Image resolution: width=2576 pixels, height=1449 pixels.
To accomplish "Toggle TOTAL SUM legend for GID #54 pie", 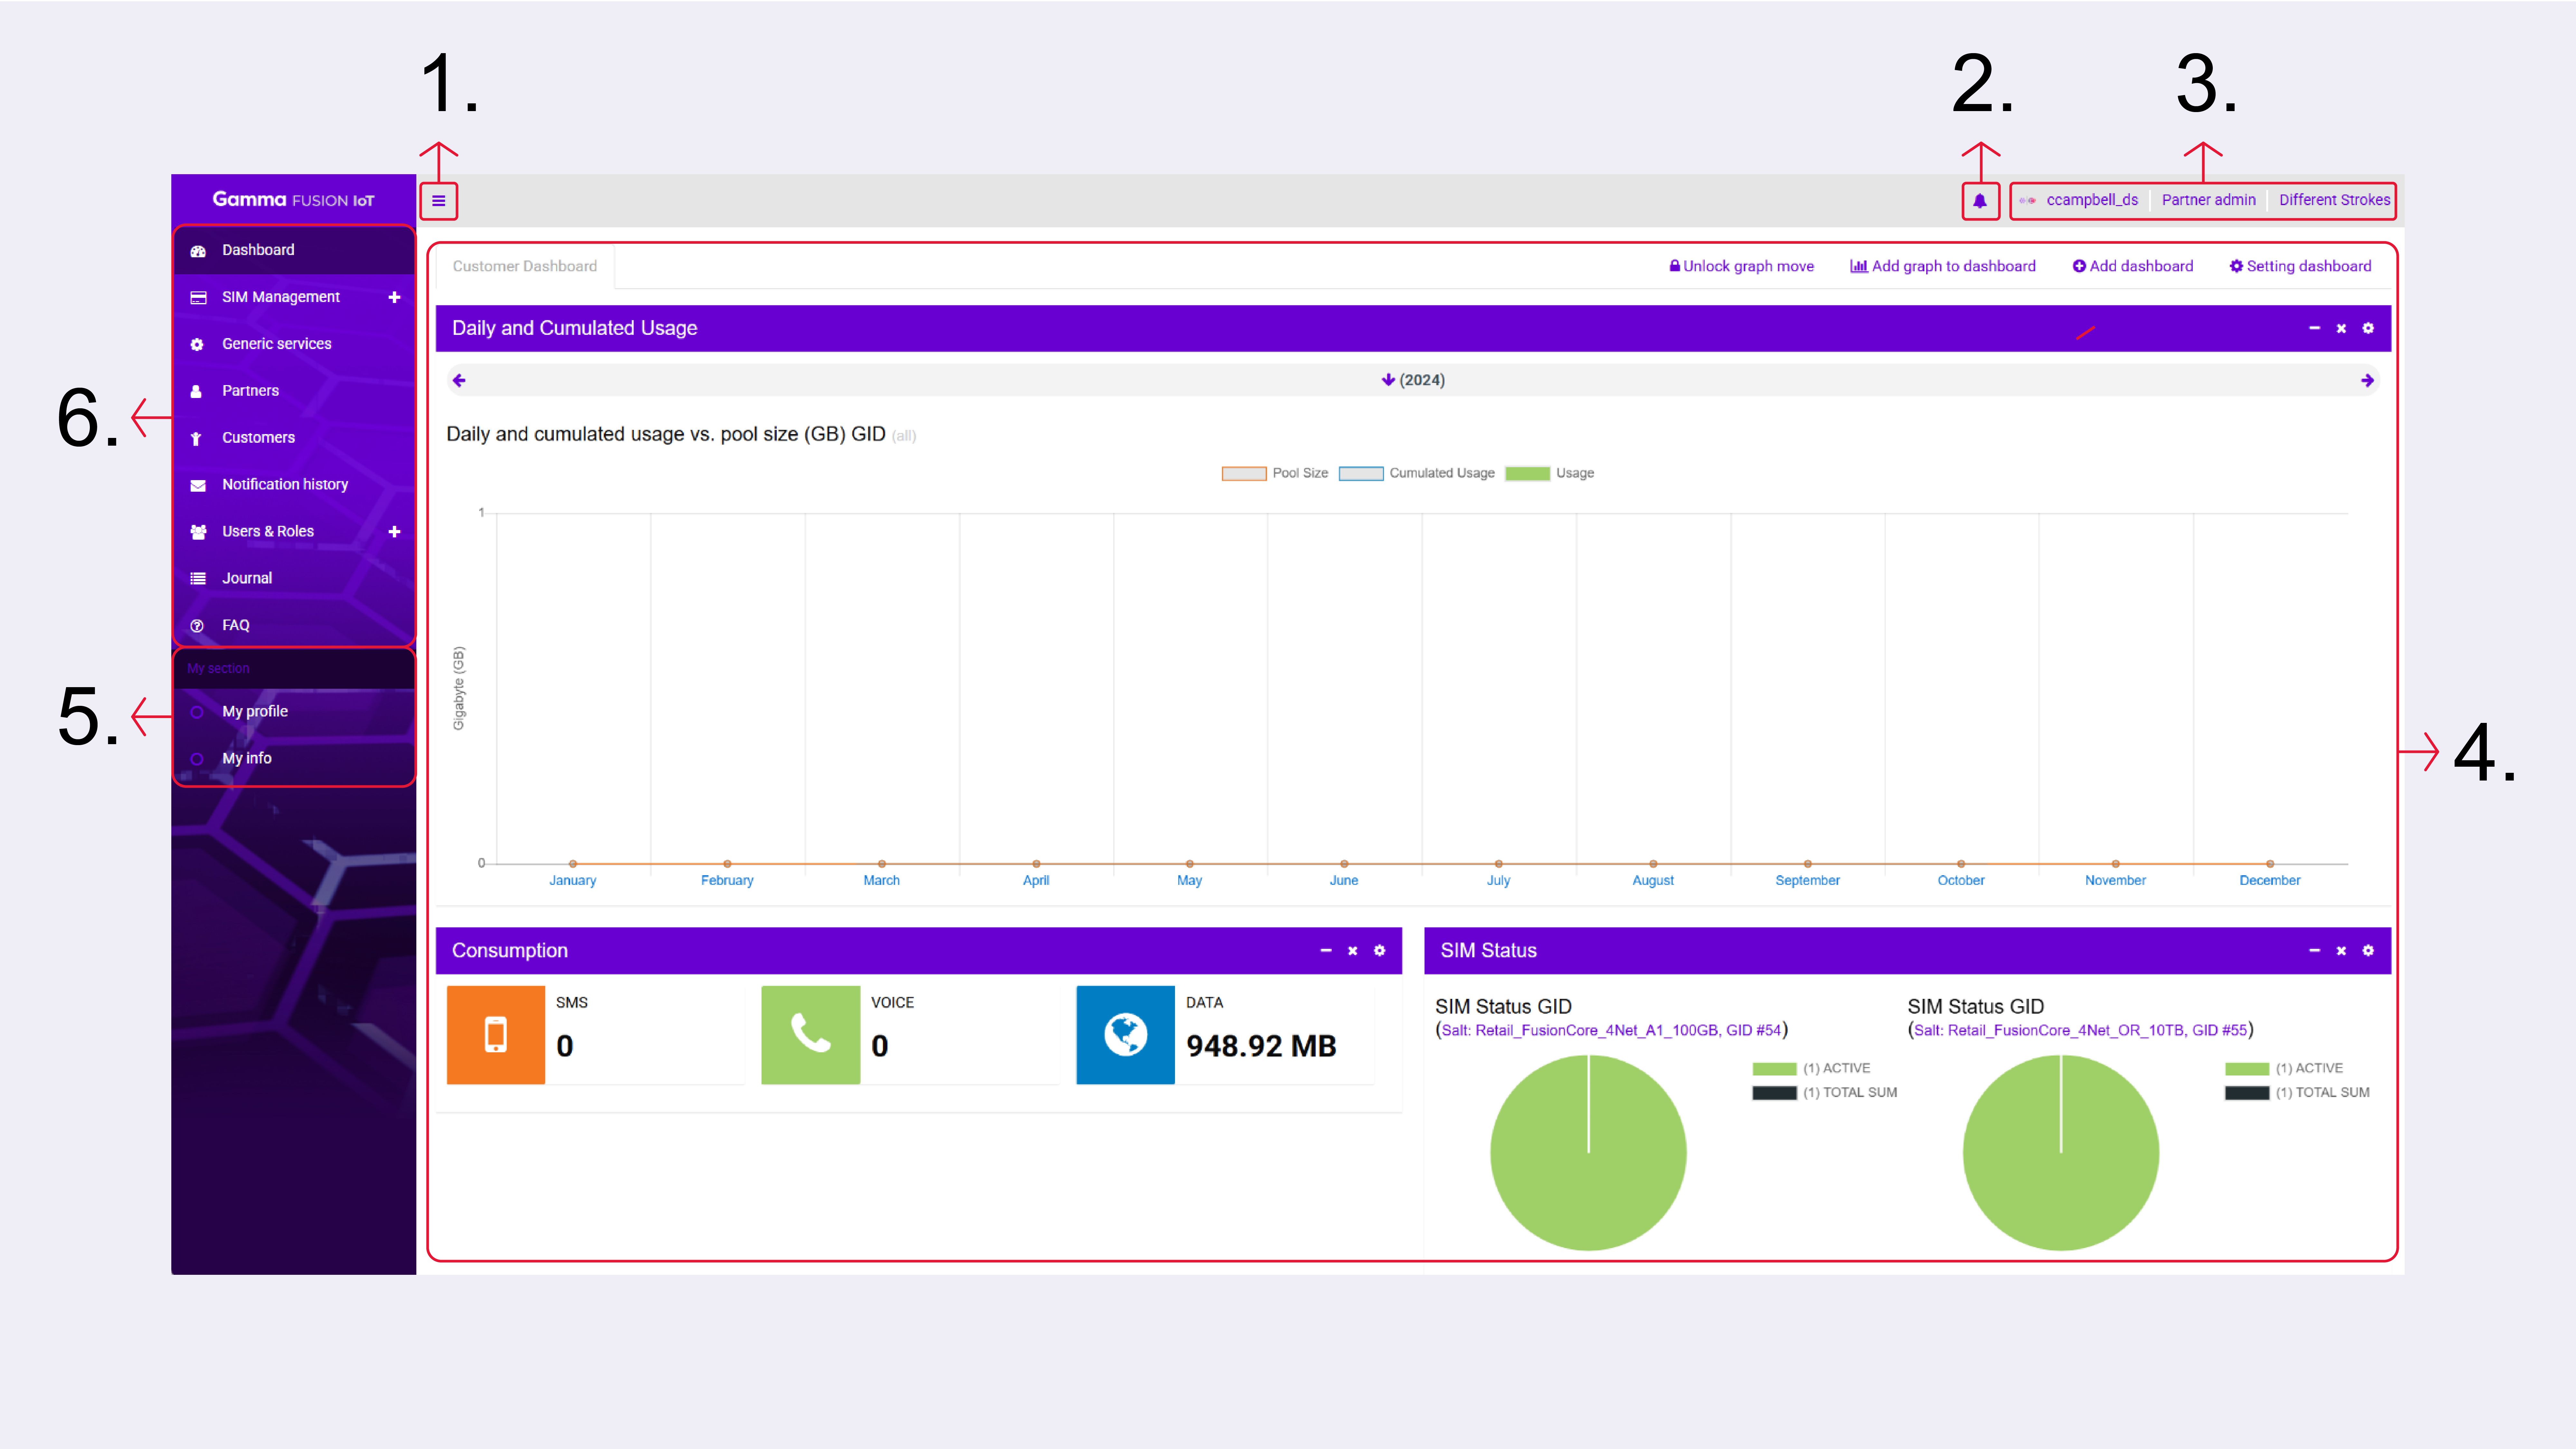I will pyautogui.click(x=1825, y=1093).
